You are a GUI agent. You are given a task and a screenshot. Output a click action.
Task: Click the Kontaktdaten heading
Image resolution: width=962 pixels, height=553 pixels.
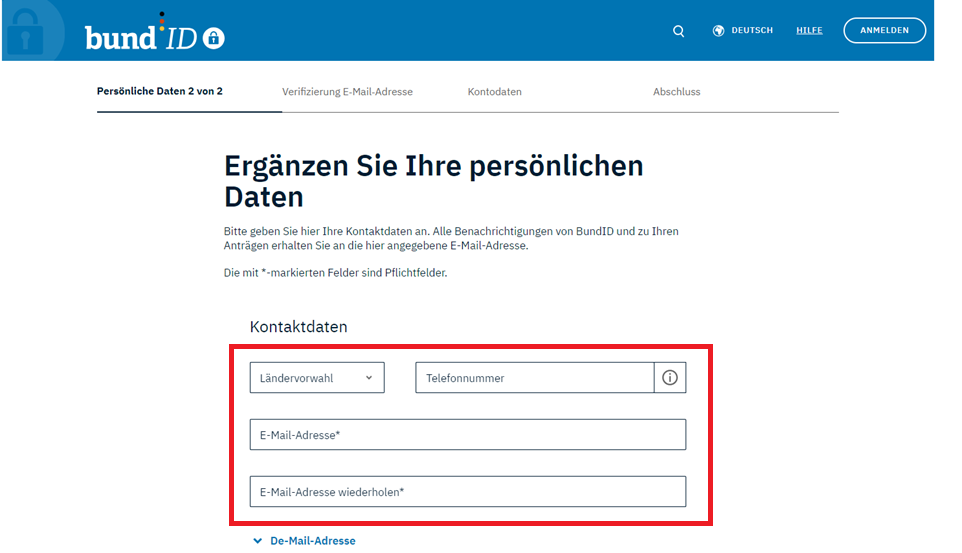pos(298,327)
